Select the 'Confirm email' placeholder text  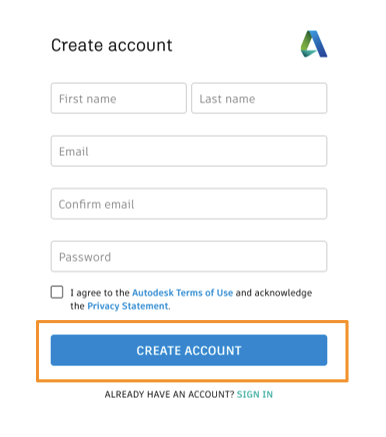pos(96,204)
